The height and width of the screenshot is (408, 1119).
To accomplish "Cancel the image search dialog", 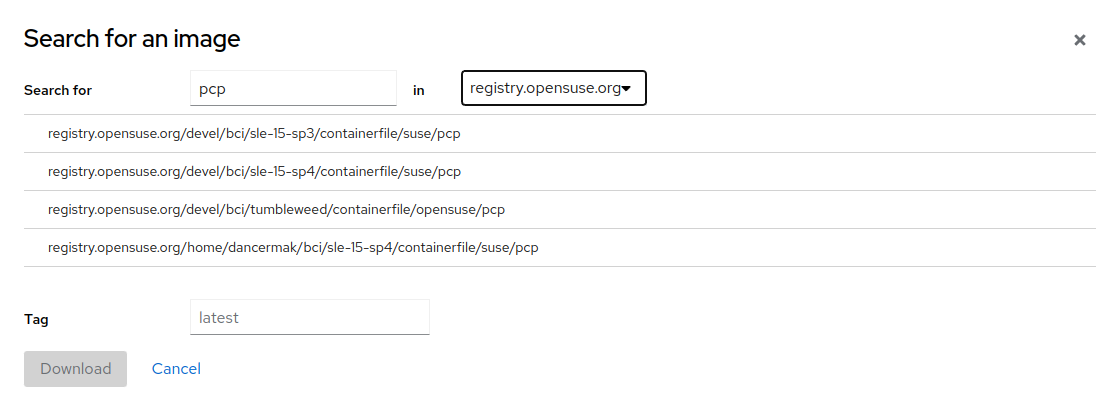I will pos(176,369).
